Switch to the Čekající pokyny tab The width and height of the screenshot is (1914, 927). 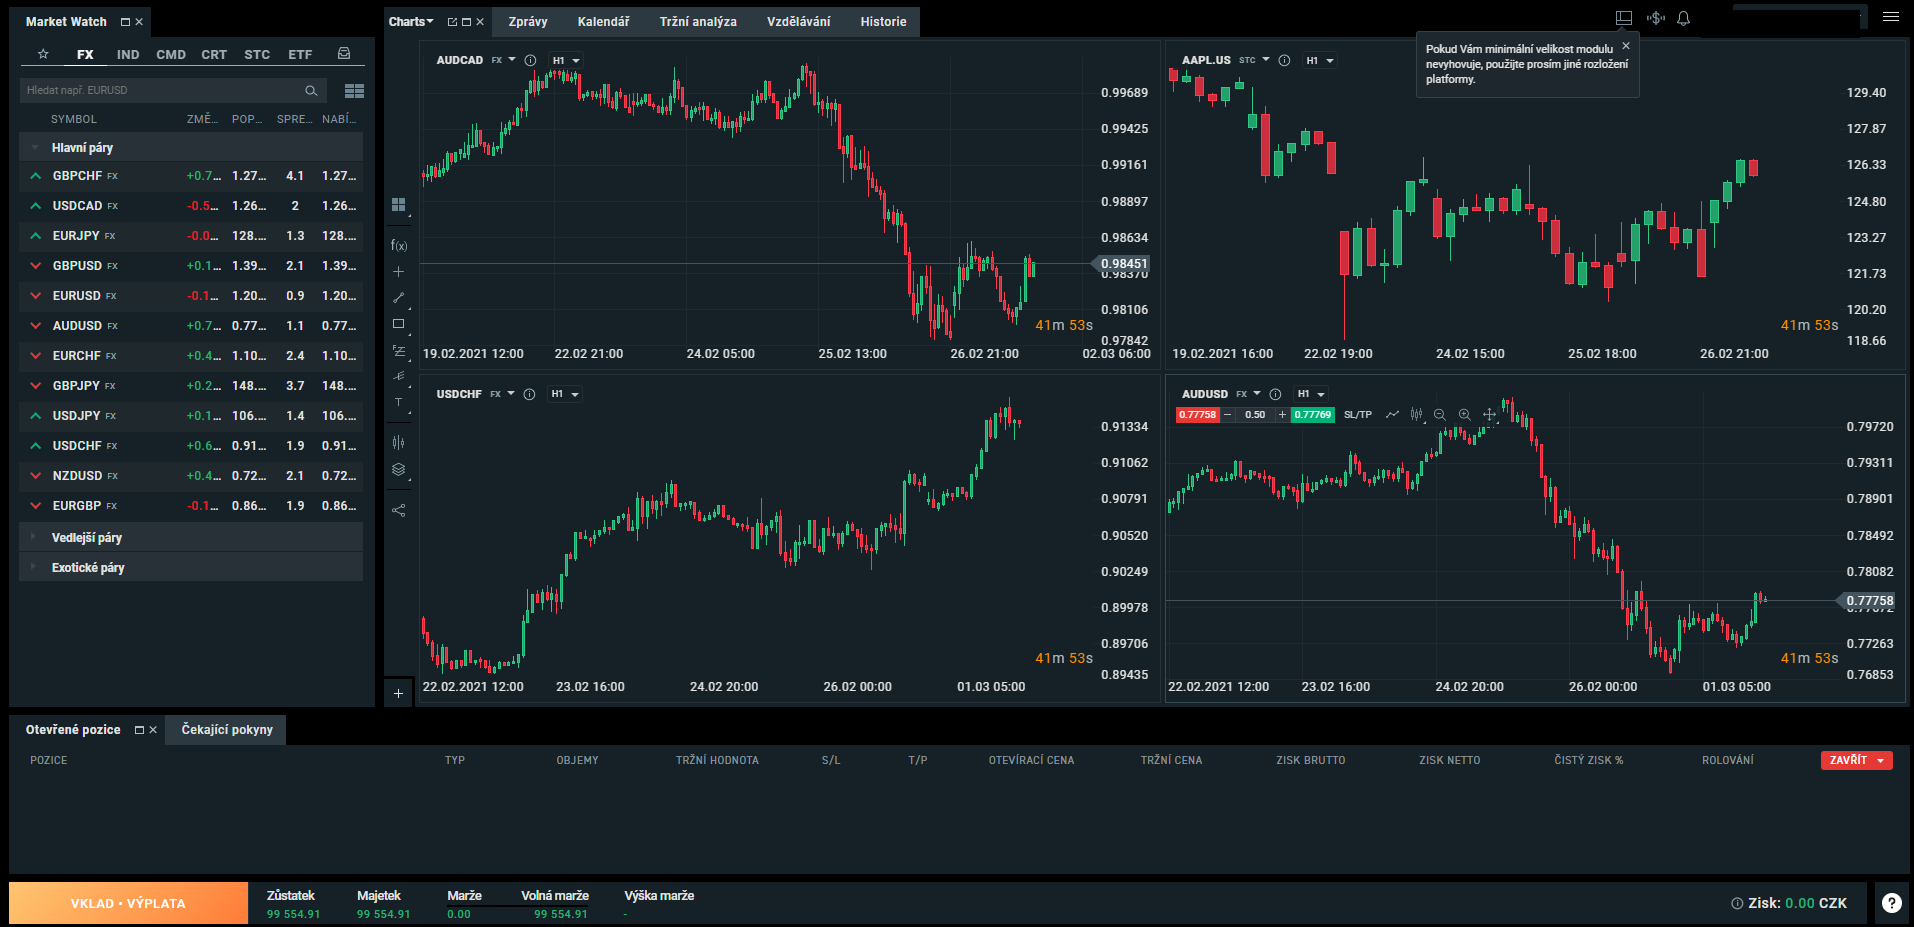coord(227,729)
